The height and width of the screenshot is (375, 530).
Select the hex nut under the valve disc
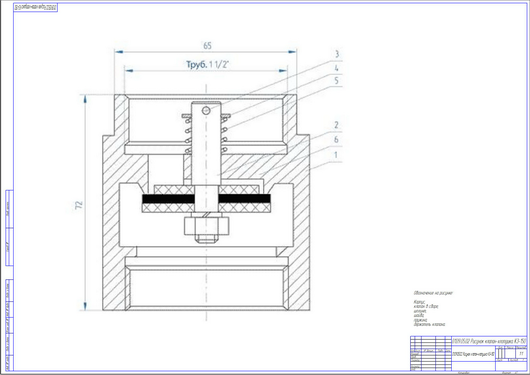[207, 226]
